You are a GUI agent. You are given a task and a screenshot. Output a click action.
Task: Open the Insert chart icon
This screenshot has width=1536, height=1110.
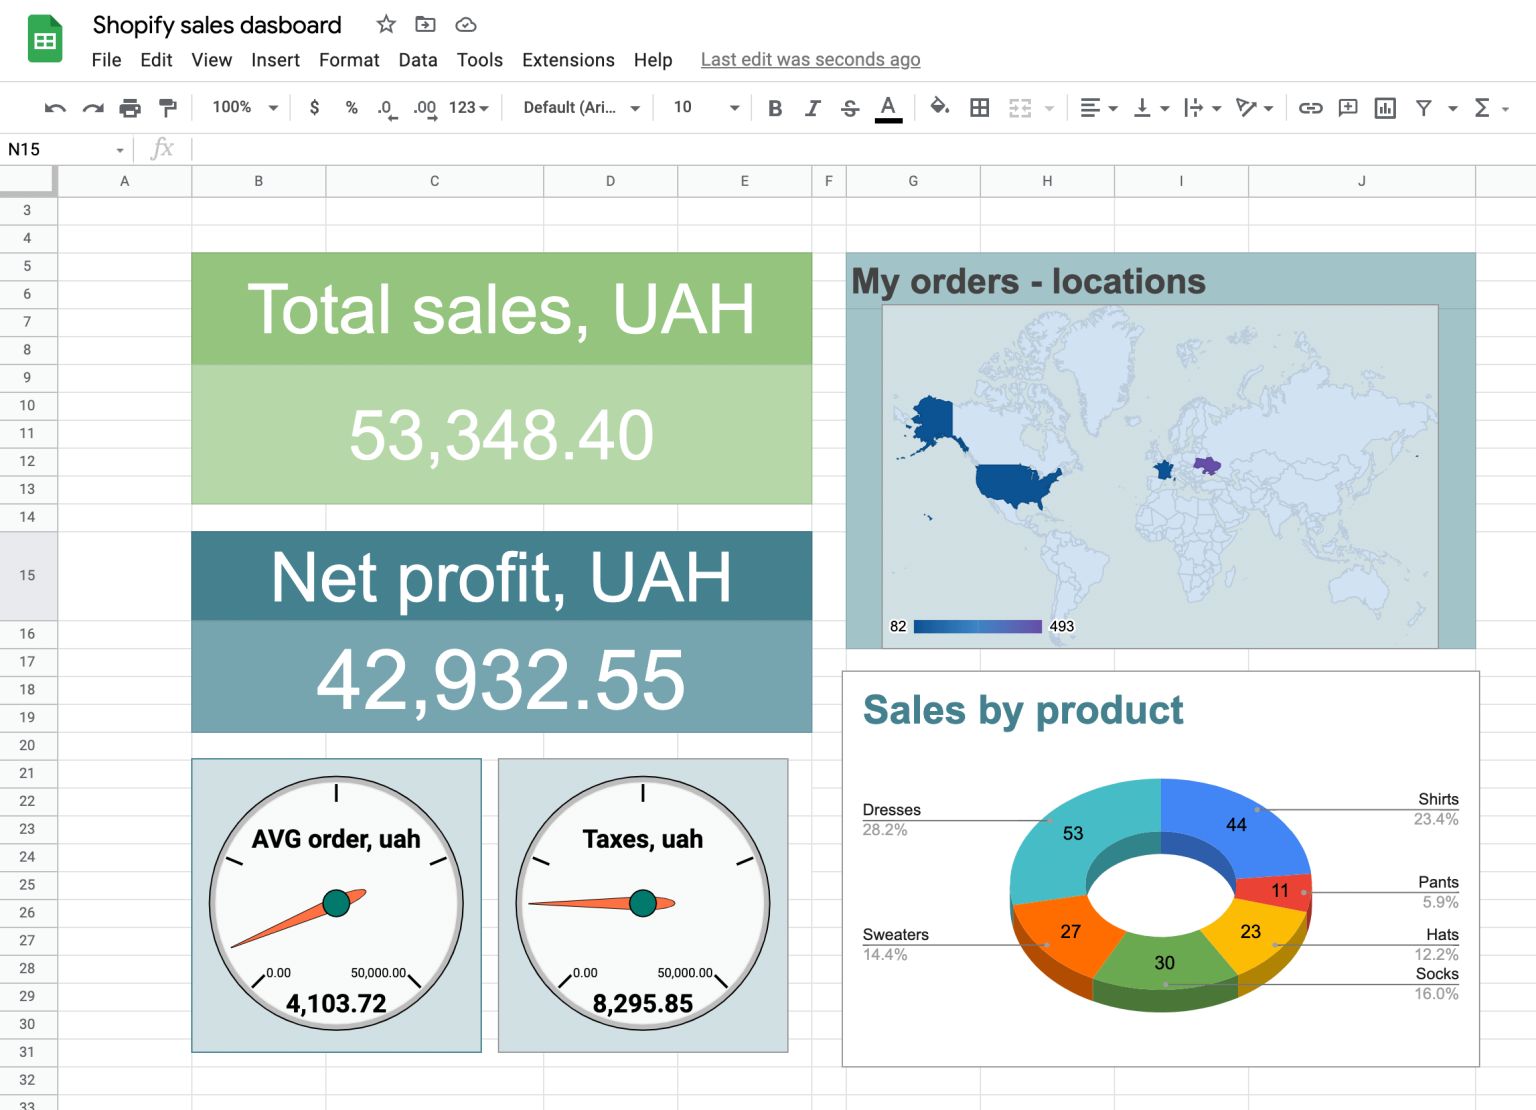(1385, 107)
